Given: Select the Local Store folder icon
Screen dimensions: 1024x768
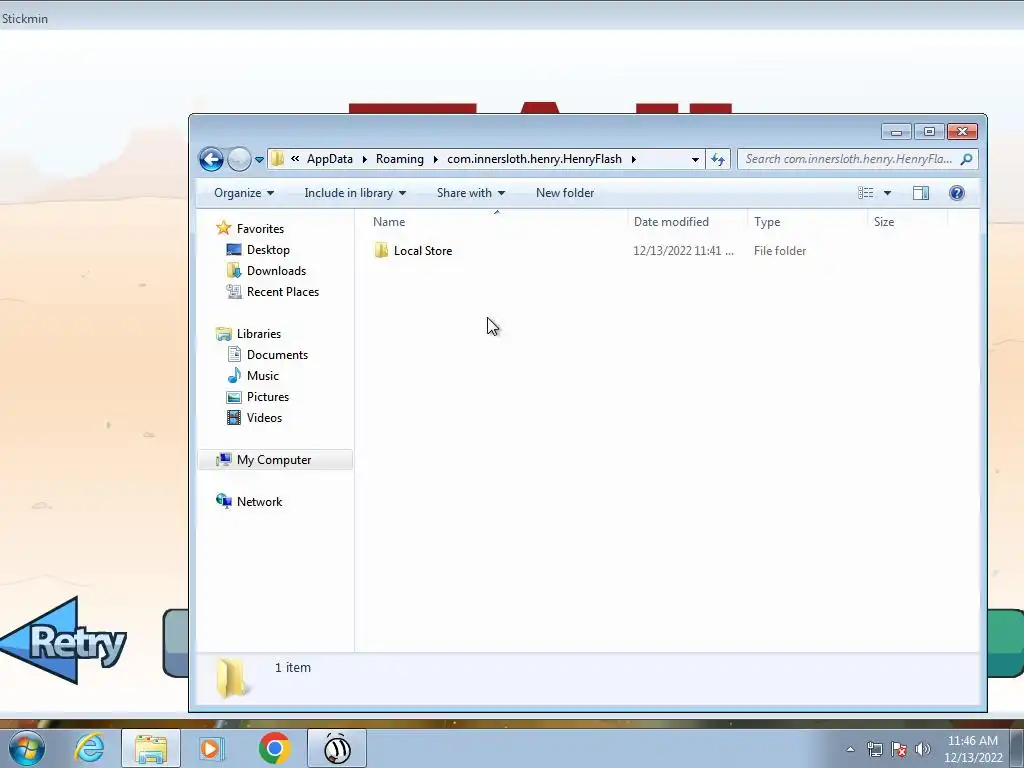Looking at the screenshot, I should click(381, 250).
